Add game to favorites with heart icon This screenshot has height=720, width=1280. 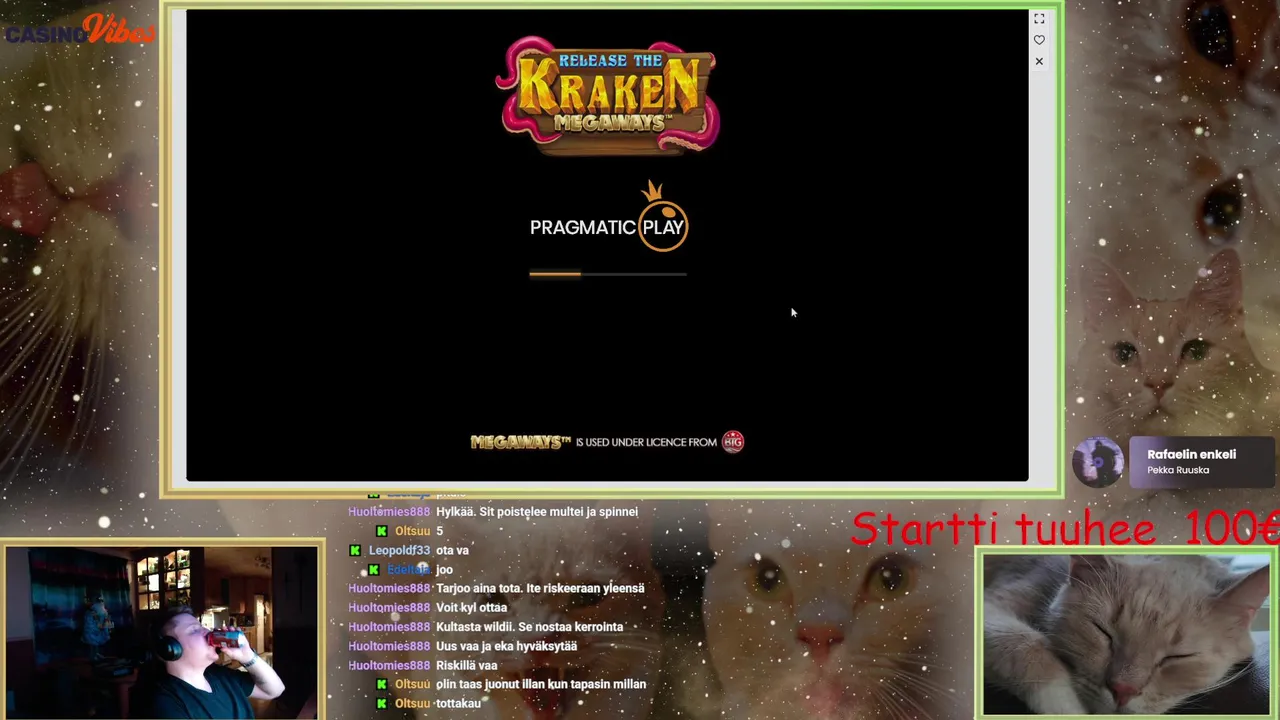[1039, 40]
